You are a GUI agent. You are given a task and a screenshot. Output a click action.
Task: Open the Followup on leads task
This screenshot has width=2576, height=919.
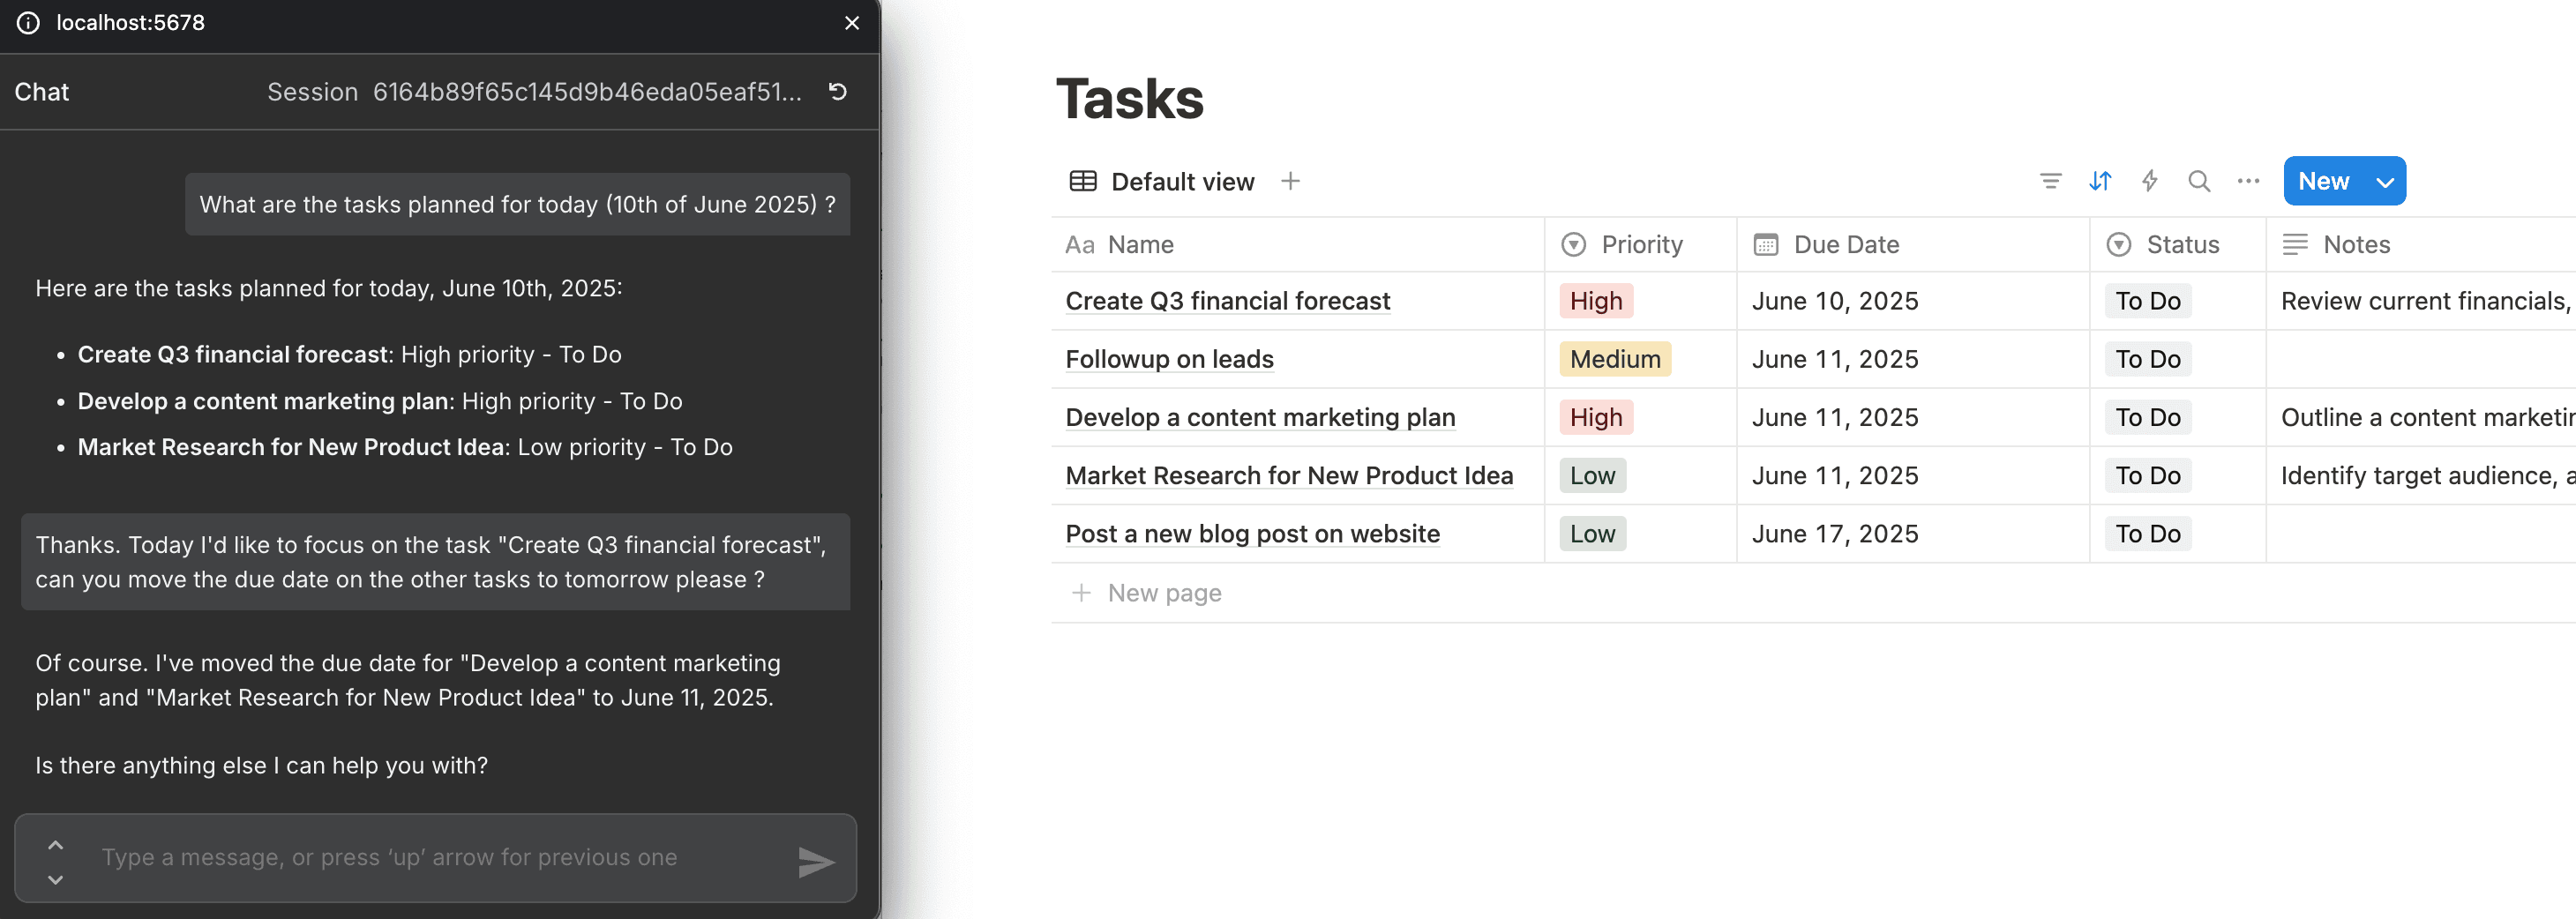tap(1169, 359)
